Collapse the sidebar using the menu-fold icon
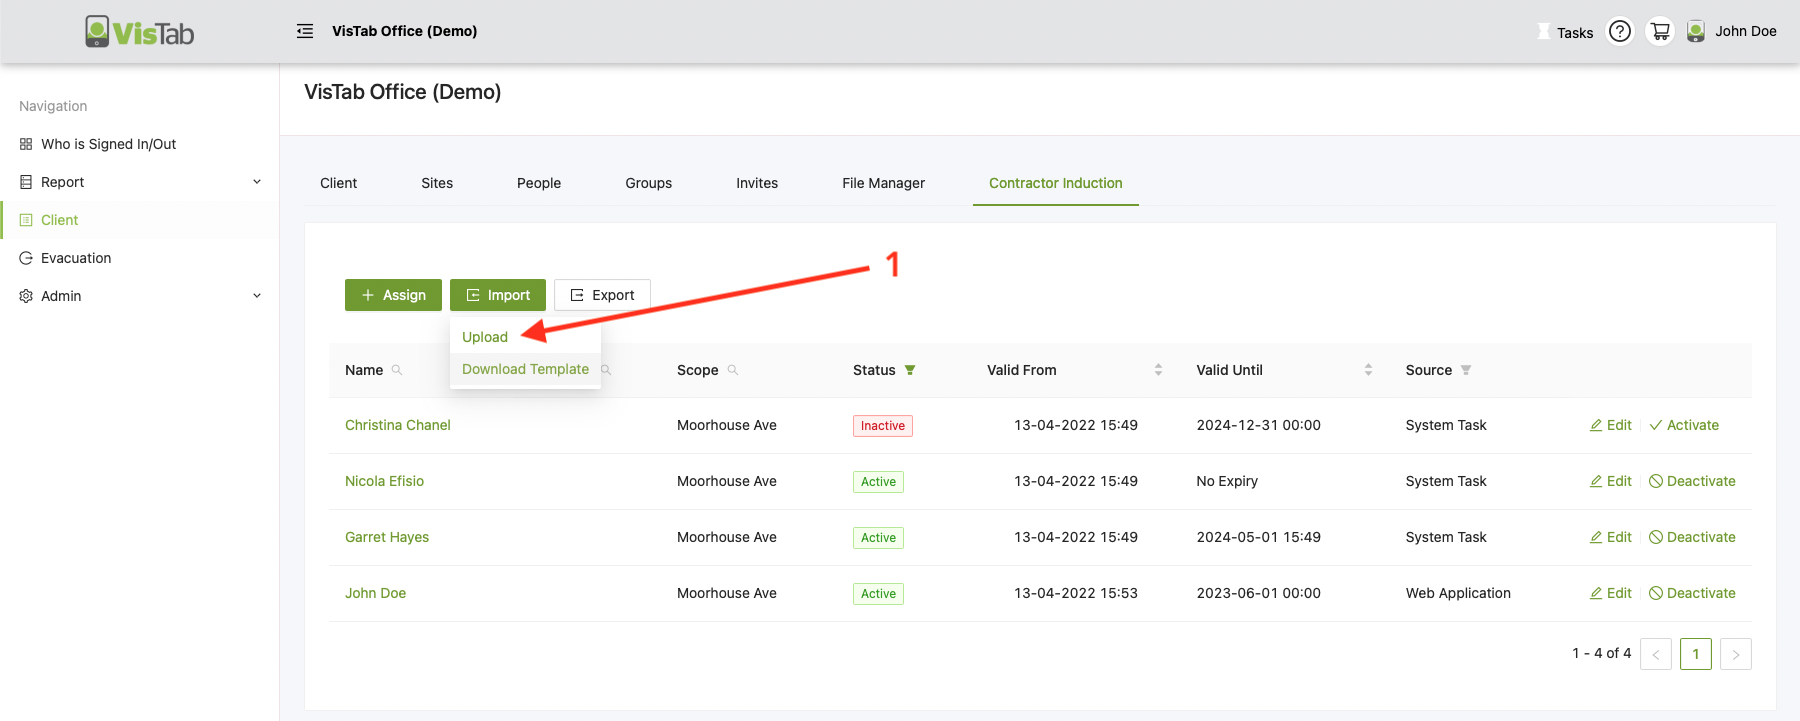The width and height of the screenshot is (1800, 721). click(x=305, y=31)
